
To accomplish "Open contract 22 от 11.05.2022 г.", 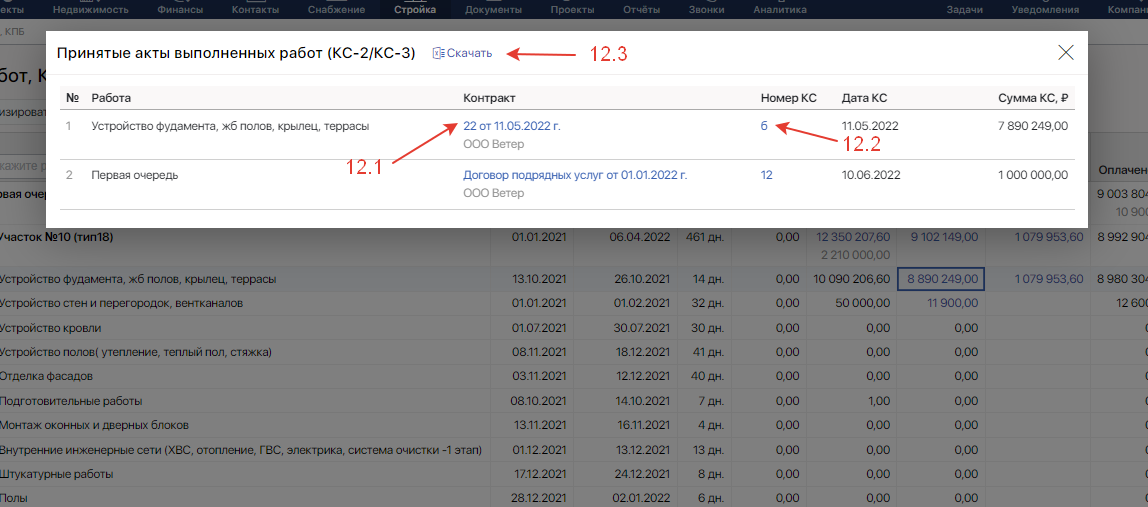I will (512, 126).
